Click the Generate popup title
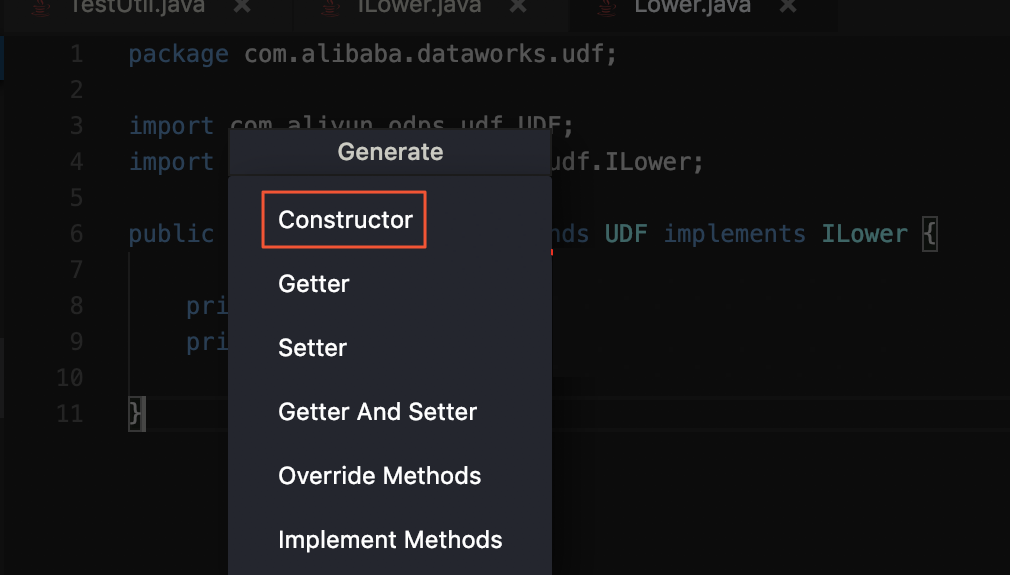Viewport: 1010px width, 575px height. click(390, 152)
